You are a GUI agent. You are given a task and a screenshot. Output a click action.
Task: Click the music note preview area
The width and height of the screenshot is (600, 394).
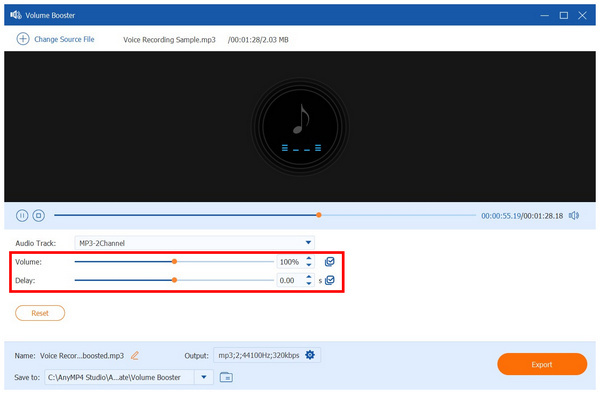[300, 127]
